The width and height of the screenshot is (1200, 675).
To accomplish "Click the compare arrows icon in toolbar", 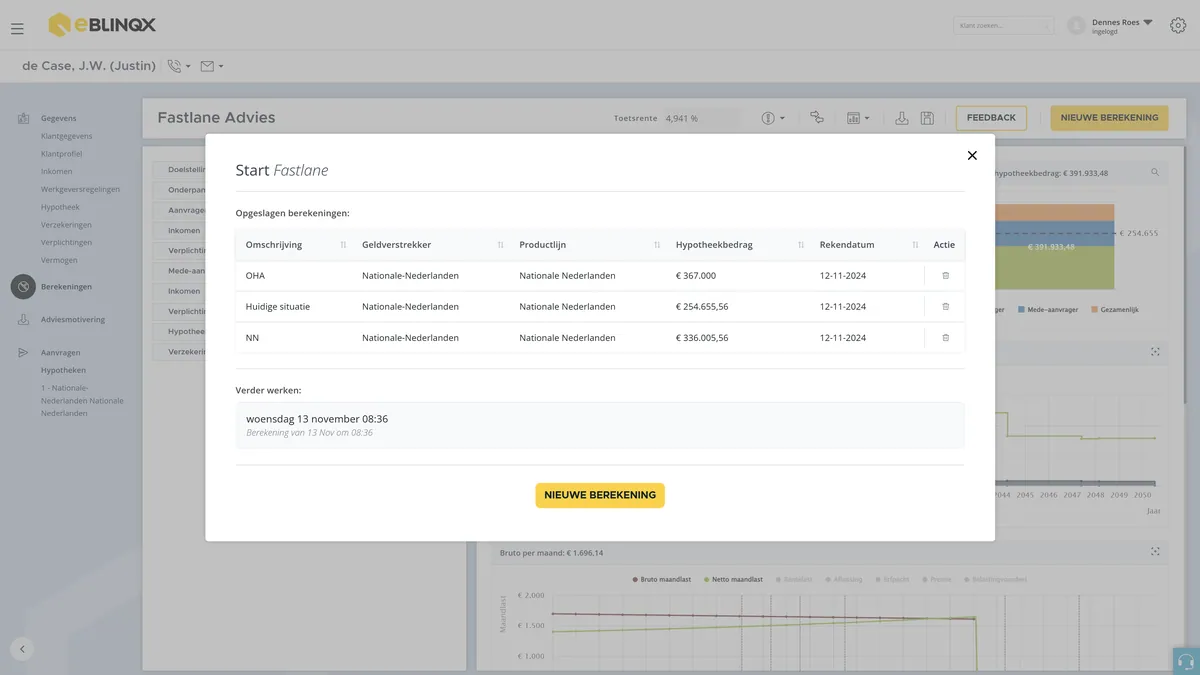I will (x=817, y=118).
